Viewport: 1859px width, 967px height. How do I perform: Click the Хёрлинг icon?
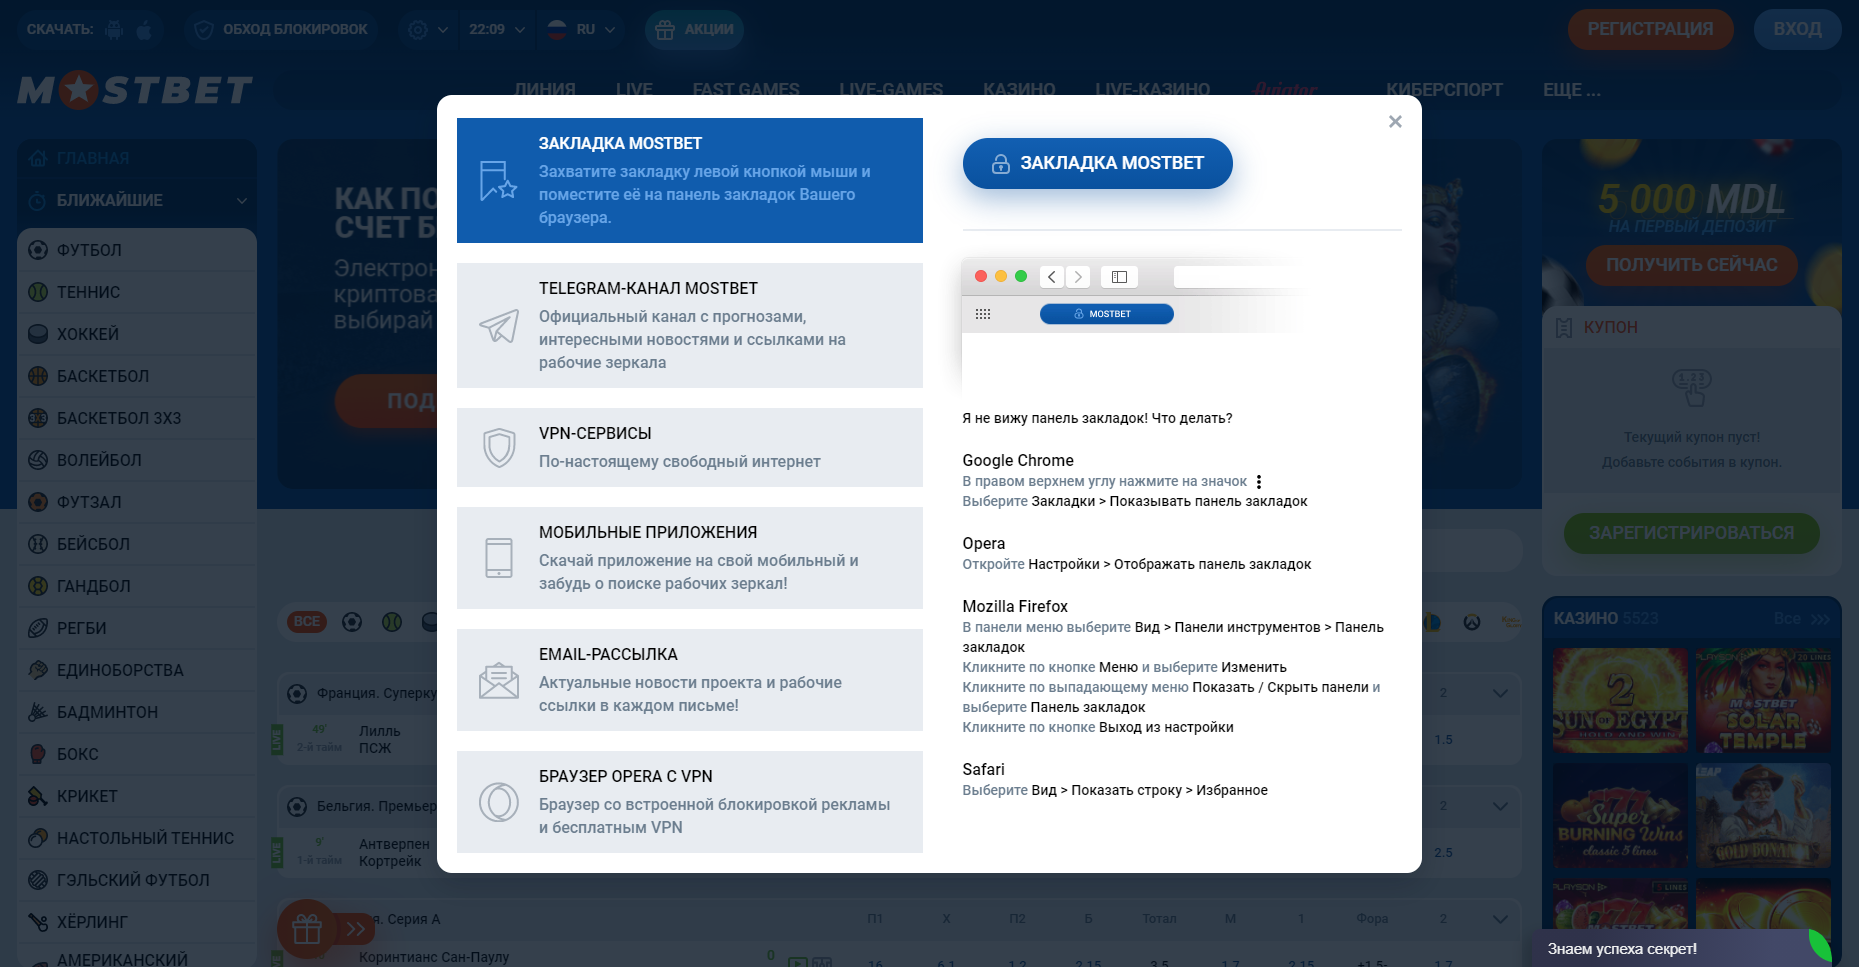[x=38, y=922]
